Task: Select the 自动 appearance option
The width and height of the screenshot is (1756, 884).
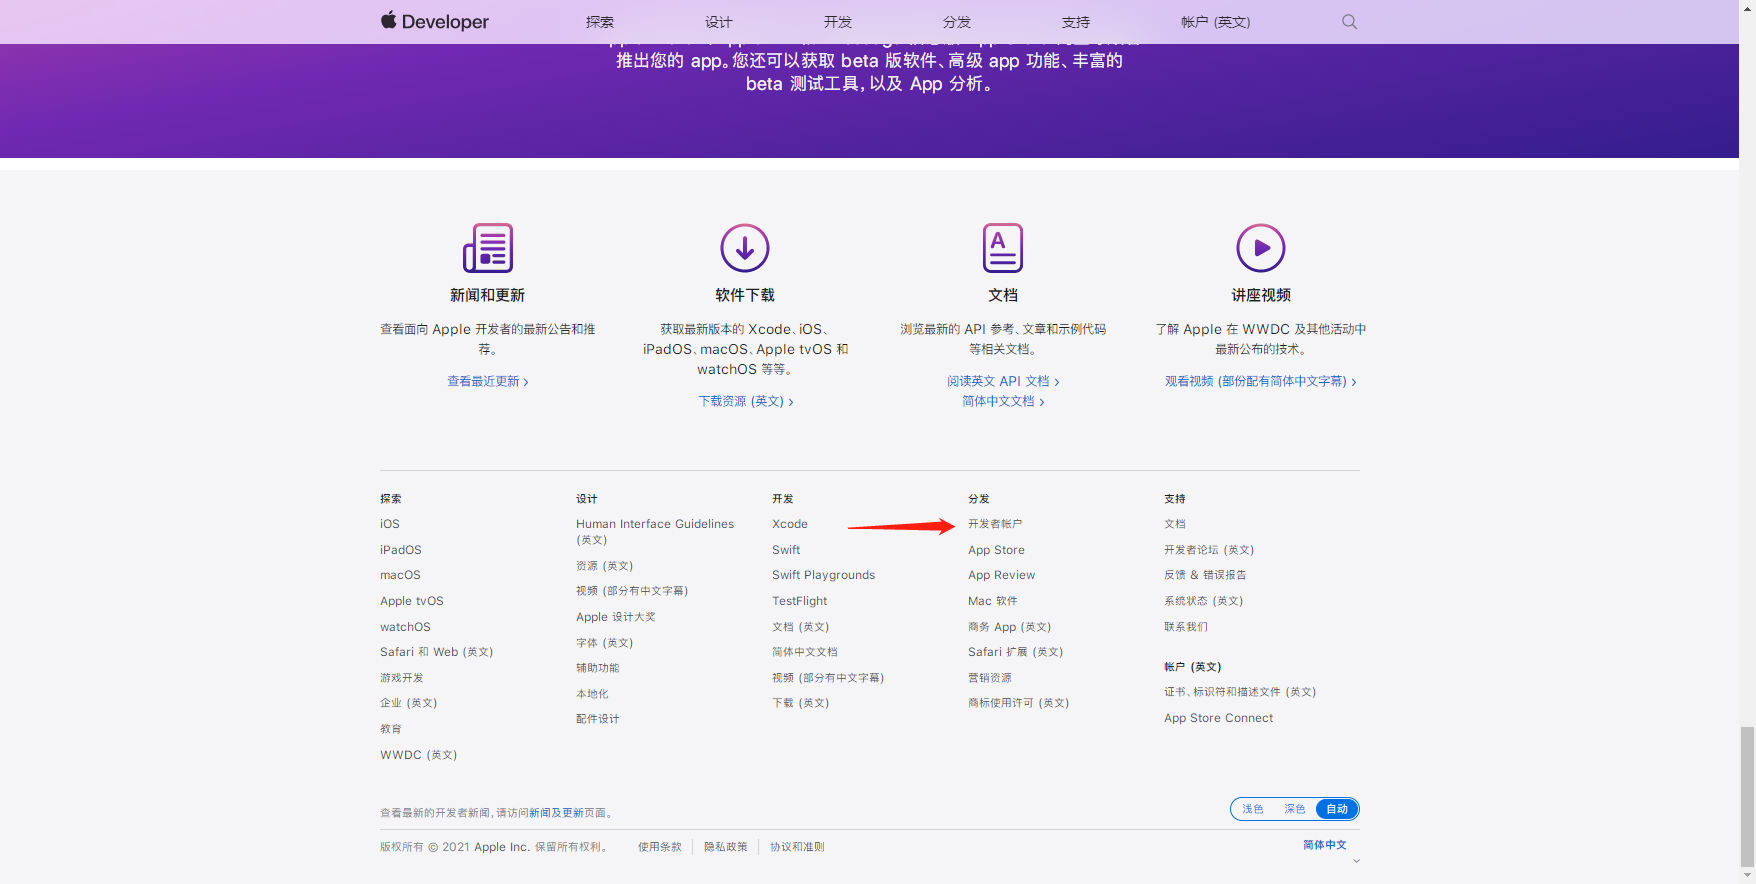Action: coord(1337,809)
